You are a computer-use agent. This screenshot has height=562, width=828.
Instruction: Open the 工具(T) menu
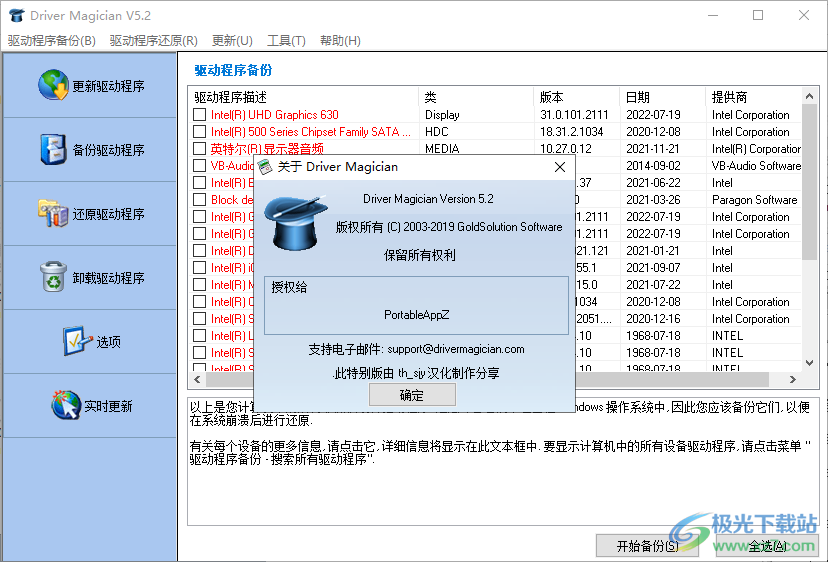click(286, 41)
